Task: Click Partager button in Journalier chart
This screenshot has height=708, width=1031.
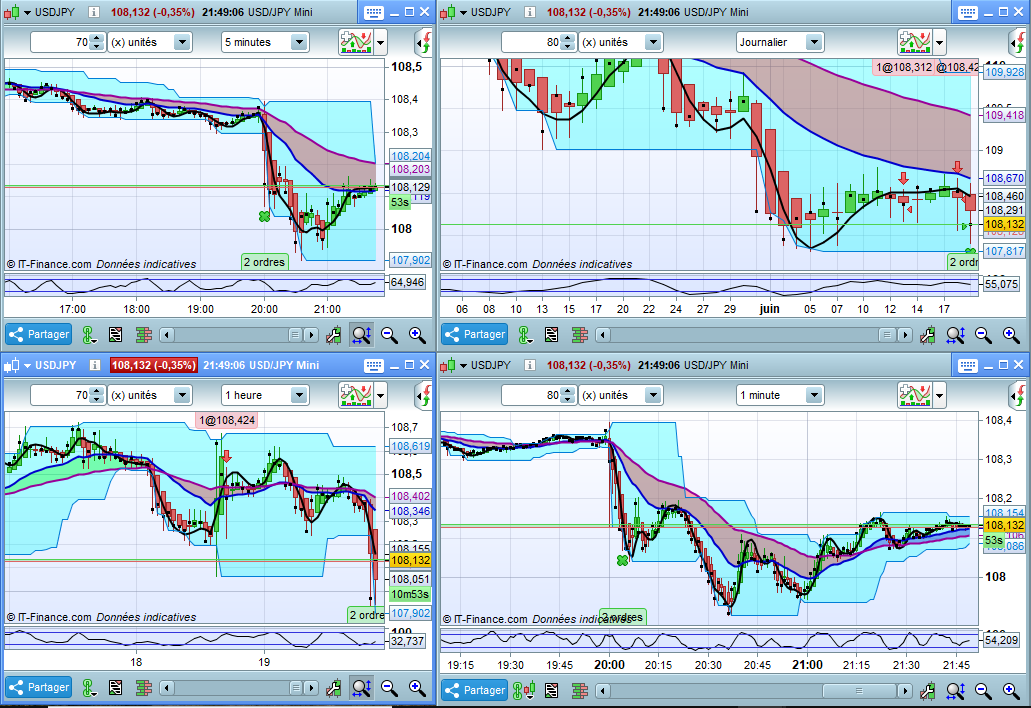Action: click(x=475, y=335)
